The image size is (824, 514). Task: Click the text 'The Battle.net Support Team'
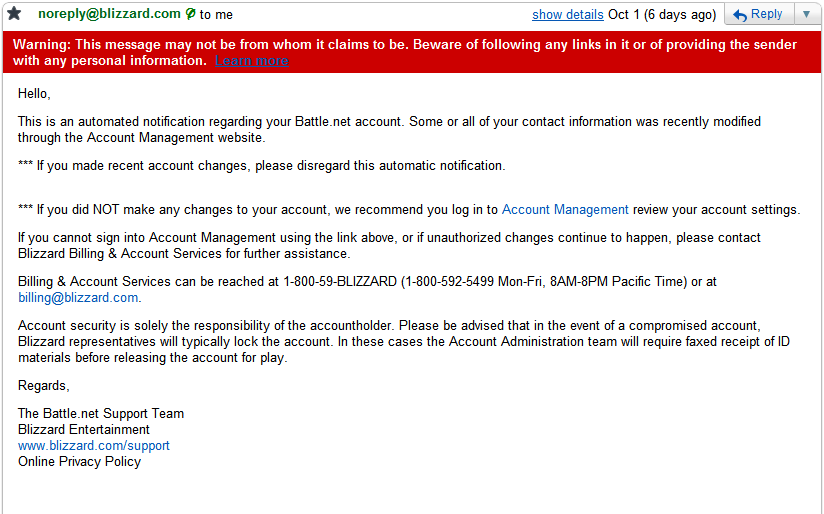pos(101,414)
